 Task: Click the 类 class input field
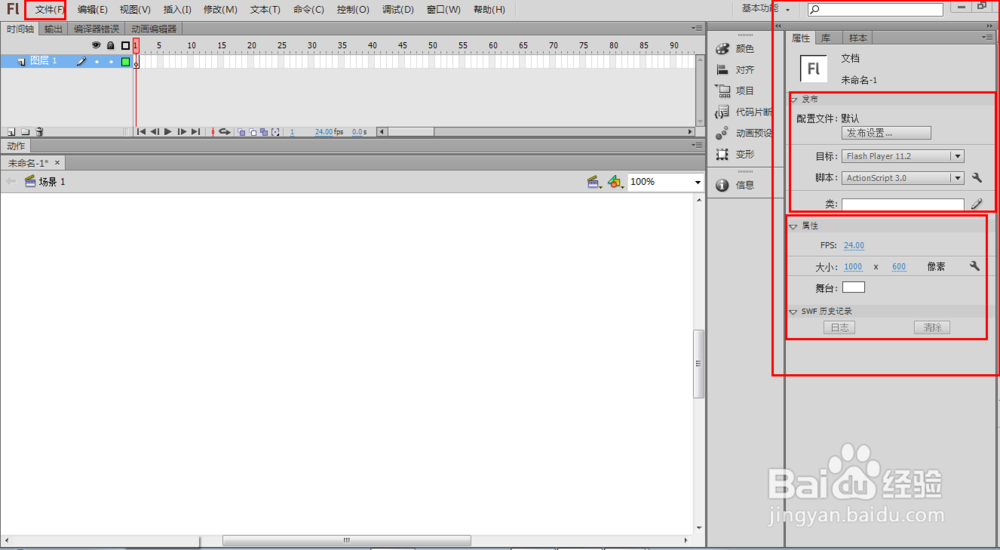902,205
